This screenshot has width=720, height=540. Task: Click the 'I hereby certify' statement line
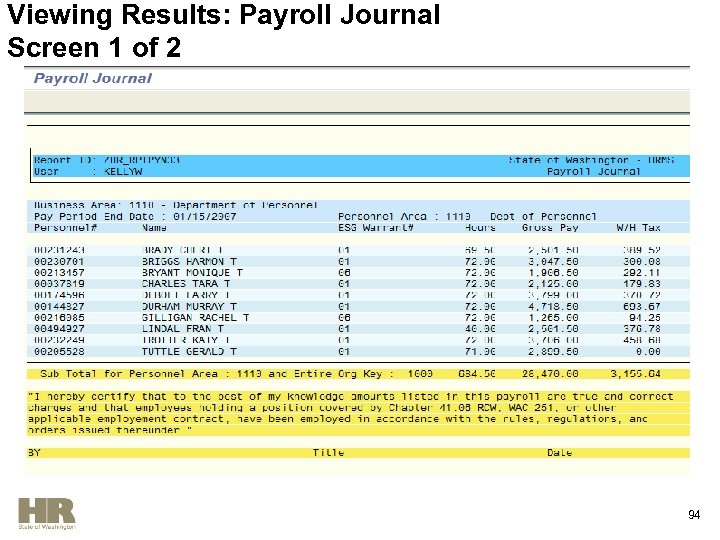tap(351, 396)
